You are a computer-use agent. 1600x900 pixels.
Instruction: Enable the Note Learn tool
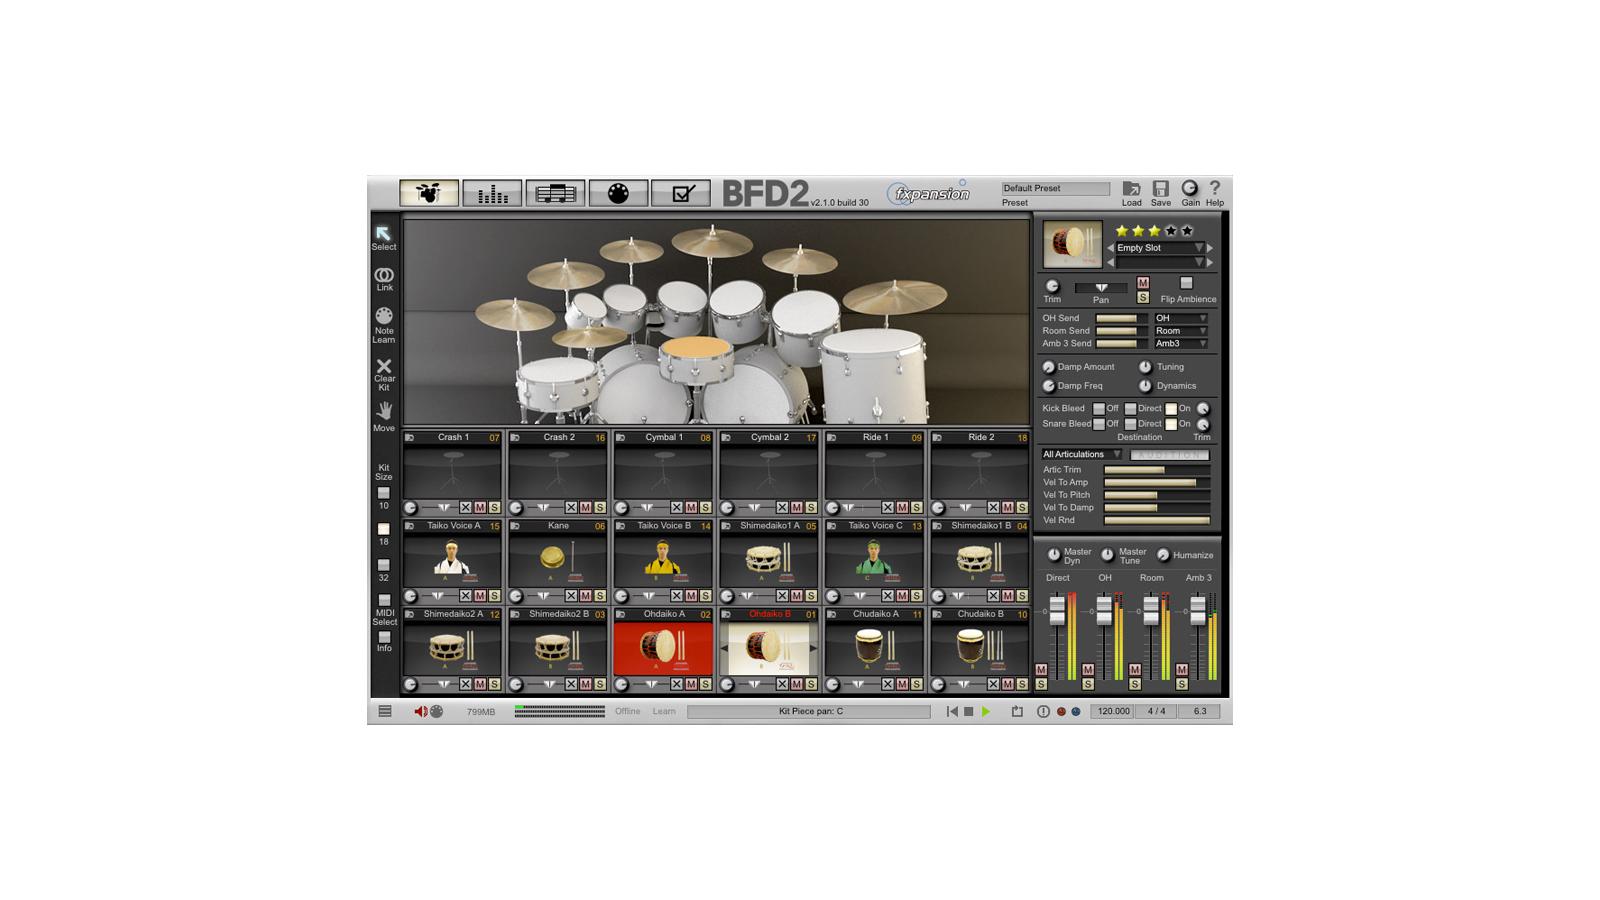tap(384, 316)
